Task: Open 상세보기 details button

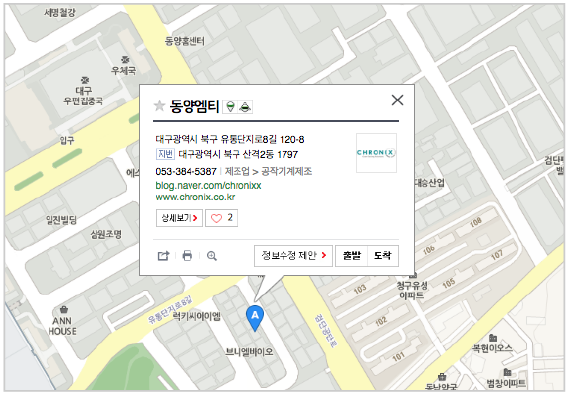Action: (x=179, y=218)
